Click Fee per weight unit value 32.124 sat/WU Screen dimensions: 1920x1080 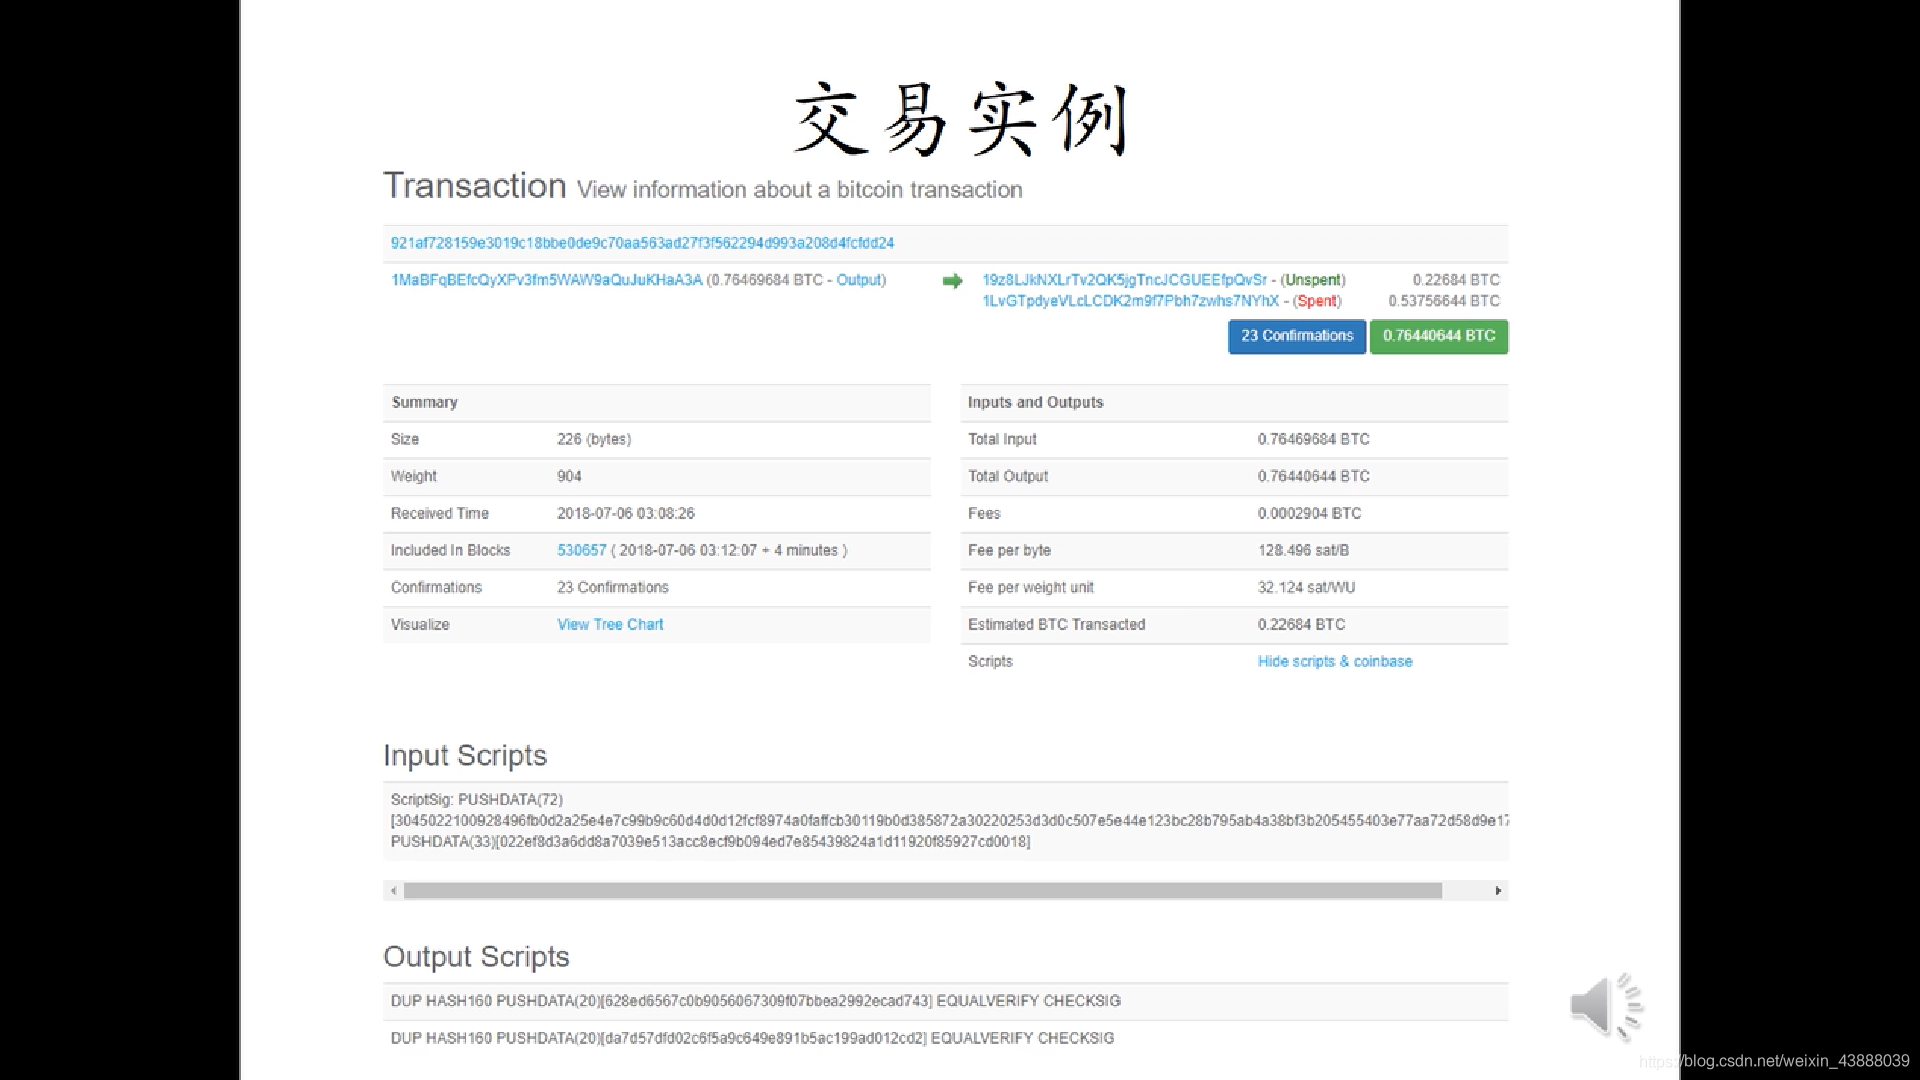coord(1306,587)
